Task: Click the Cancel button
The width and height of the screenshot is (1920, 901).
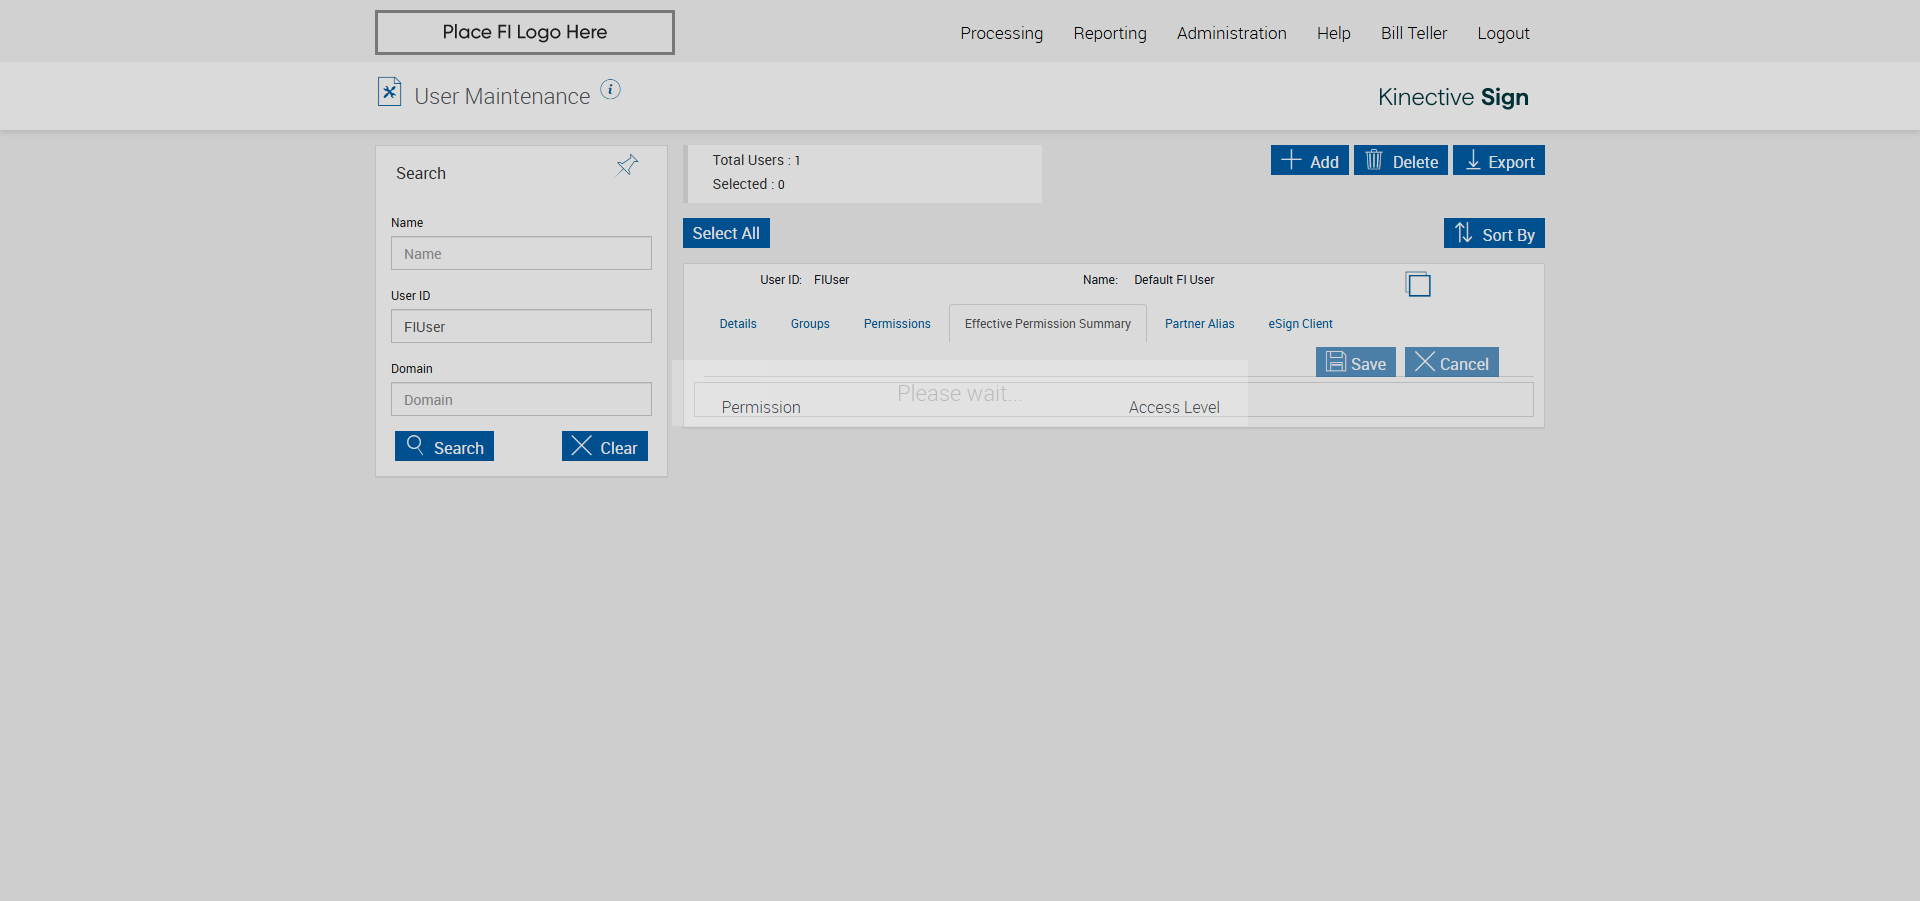Action: [1452, 362]
